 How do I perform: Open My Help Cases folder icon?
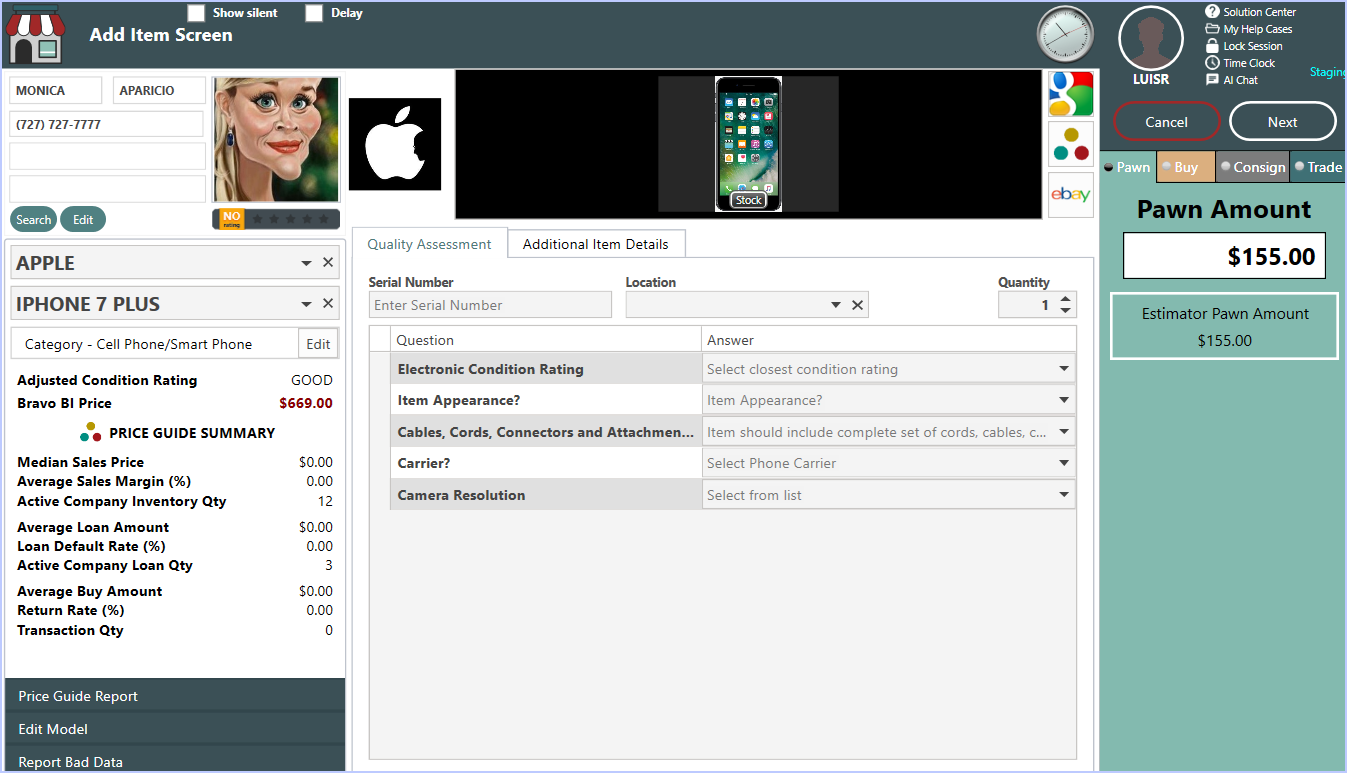1212,29
